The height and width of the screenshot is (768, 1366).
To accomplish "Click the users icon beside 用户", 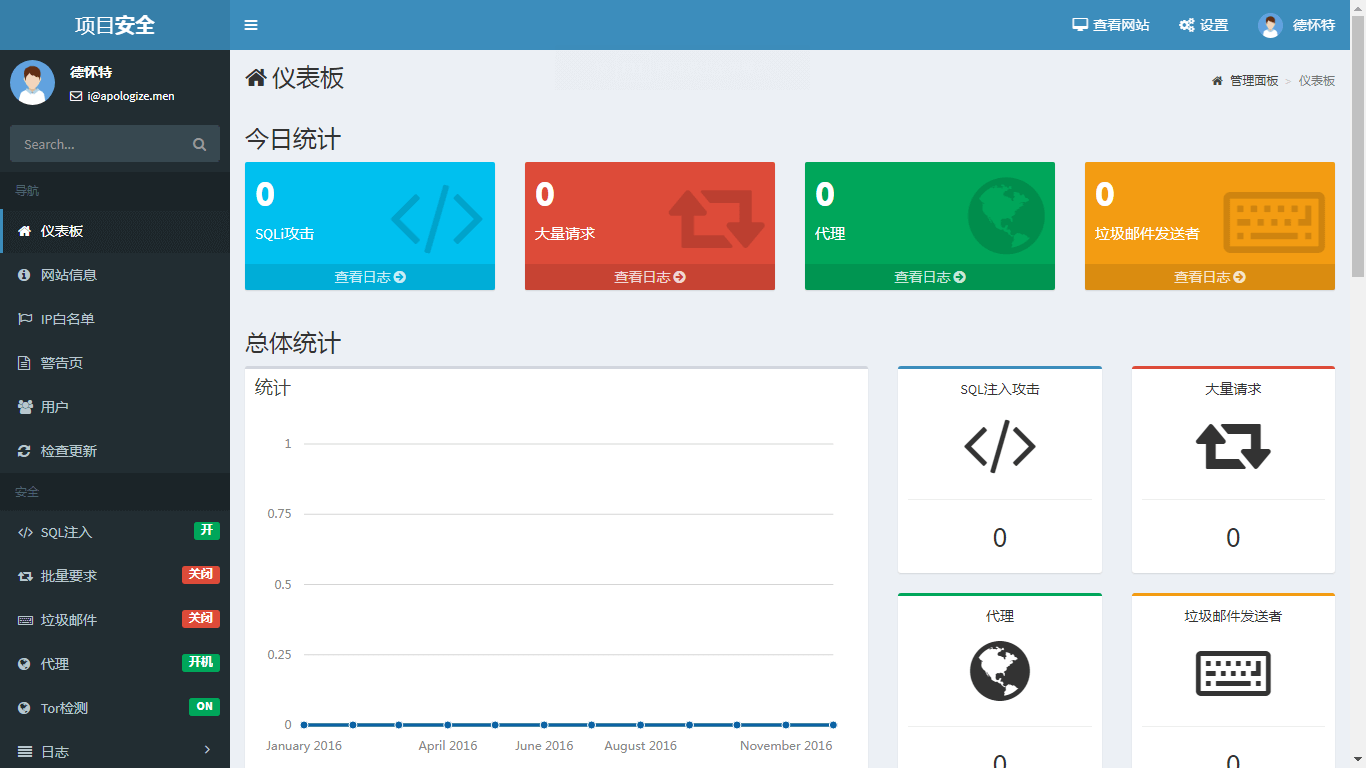I will 25,407.
